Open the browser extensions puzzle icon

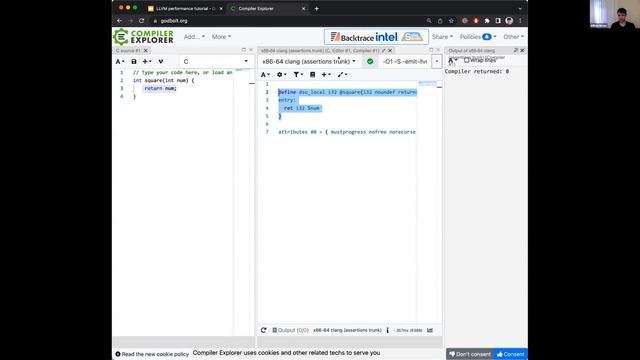(487, 21)
